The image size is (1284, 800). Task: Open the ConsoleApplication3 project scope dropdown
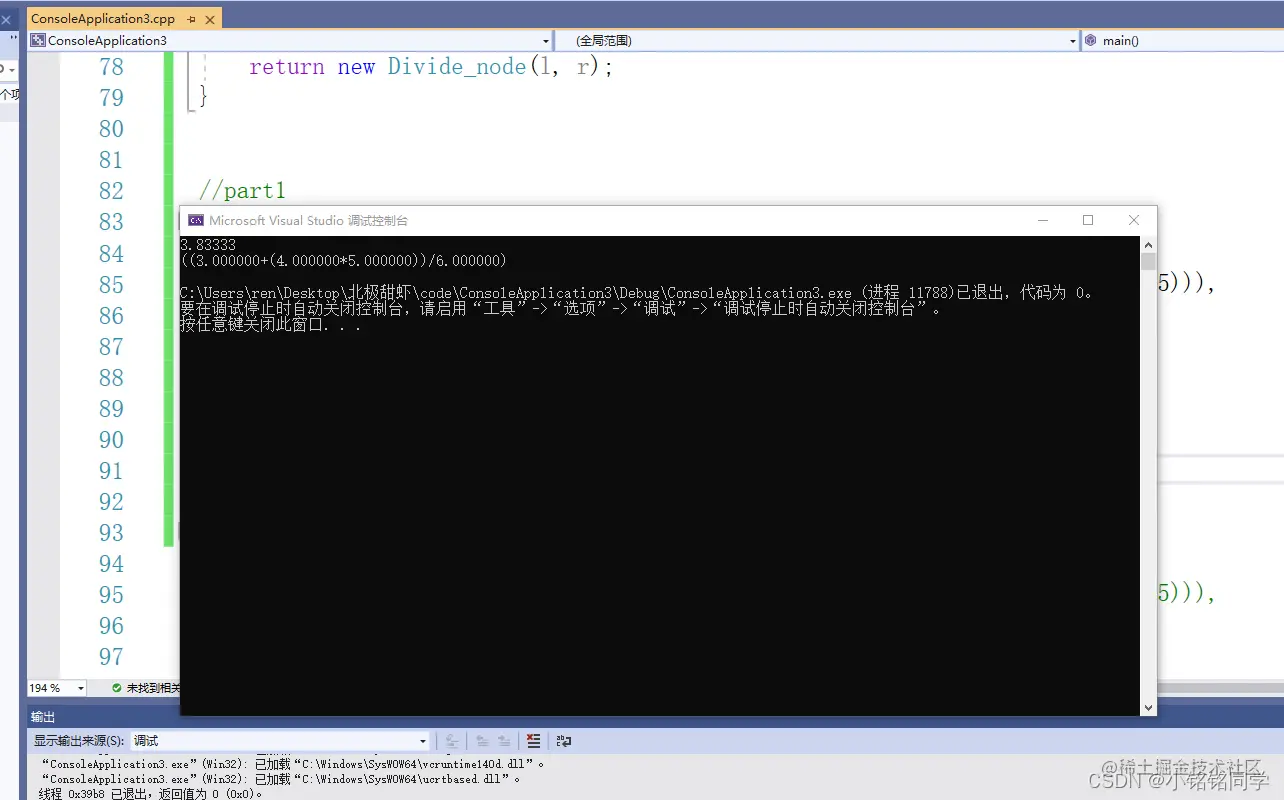coord(290,41)
